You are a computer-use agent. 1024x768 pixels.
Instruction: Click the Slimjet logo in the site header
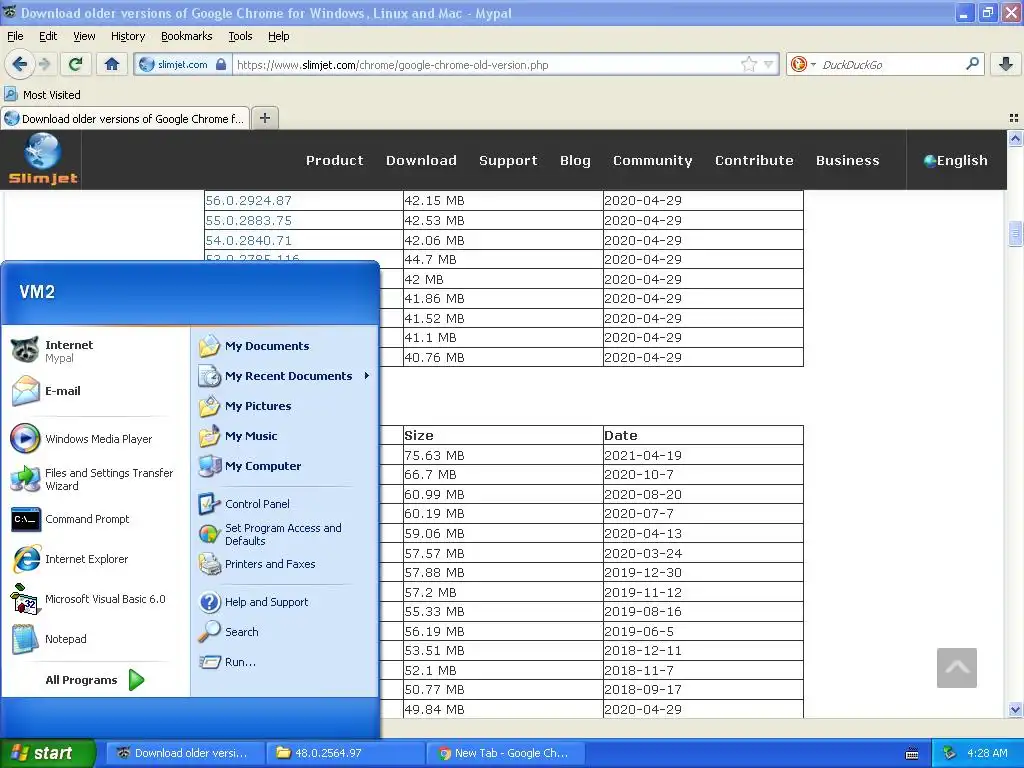(42, 159)
